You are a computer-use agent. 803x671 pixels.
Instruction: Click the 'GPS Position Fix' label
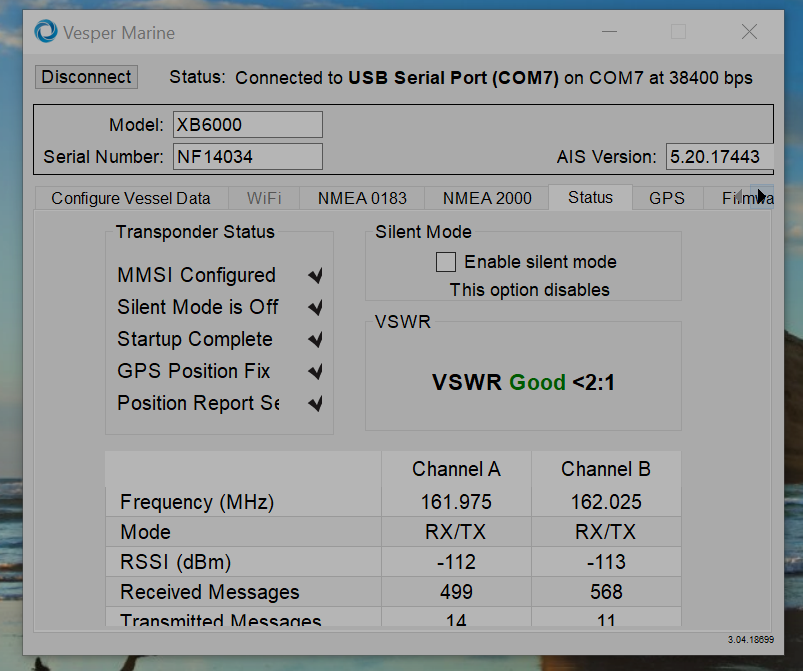(194, 371)
